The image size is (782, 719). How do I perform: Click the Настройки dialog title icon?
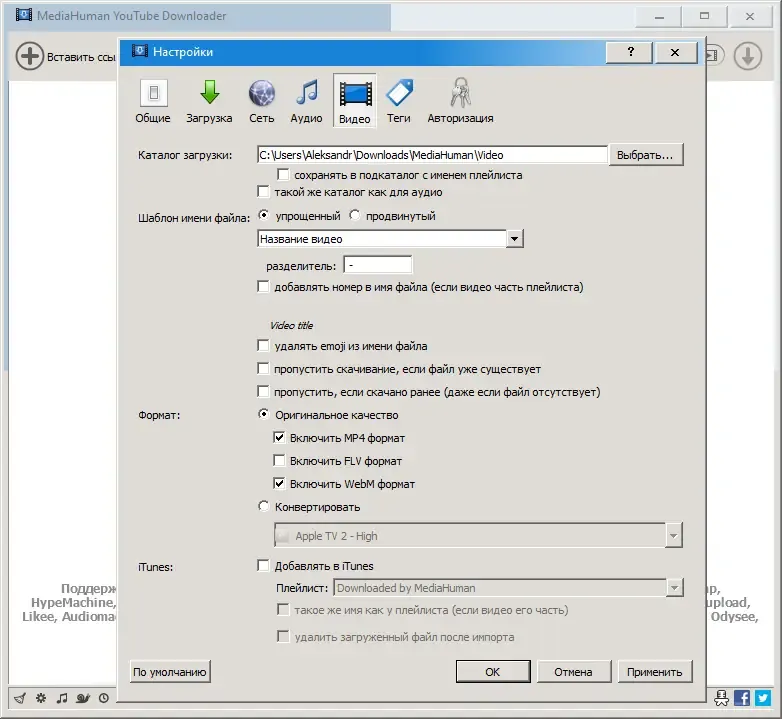pyautogui.click(x=140, y=51)
